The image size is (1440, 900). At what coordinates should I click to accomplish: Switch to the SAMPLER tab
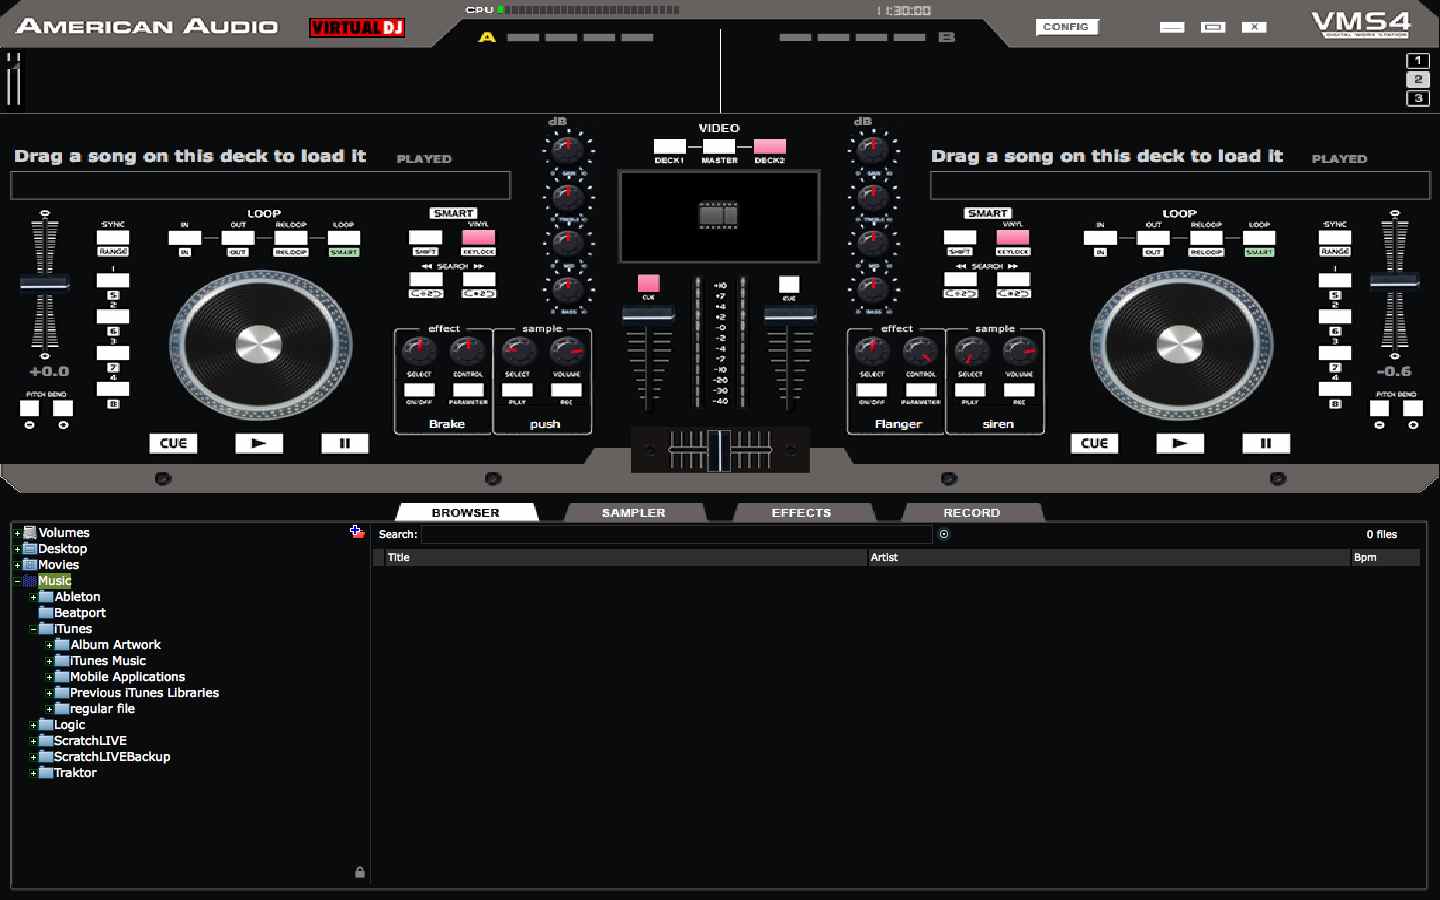click(633, 512)
